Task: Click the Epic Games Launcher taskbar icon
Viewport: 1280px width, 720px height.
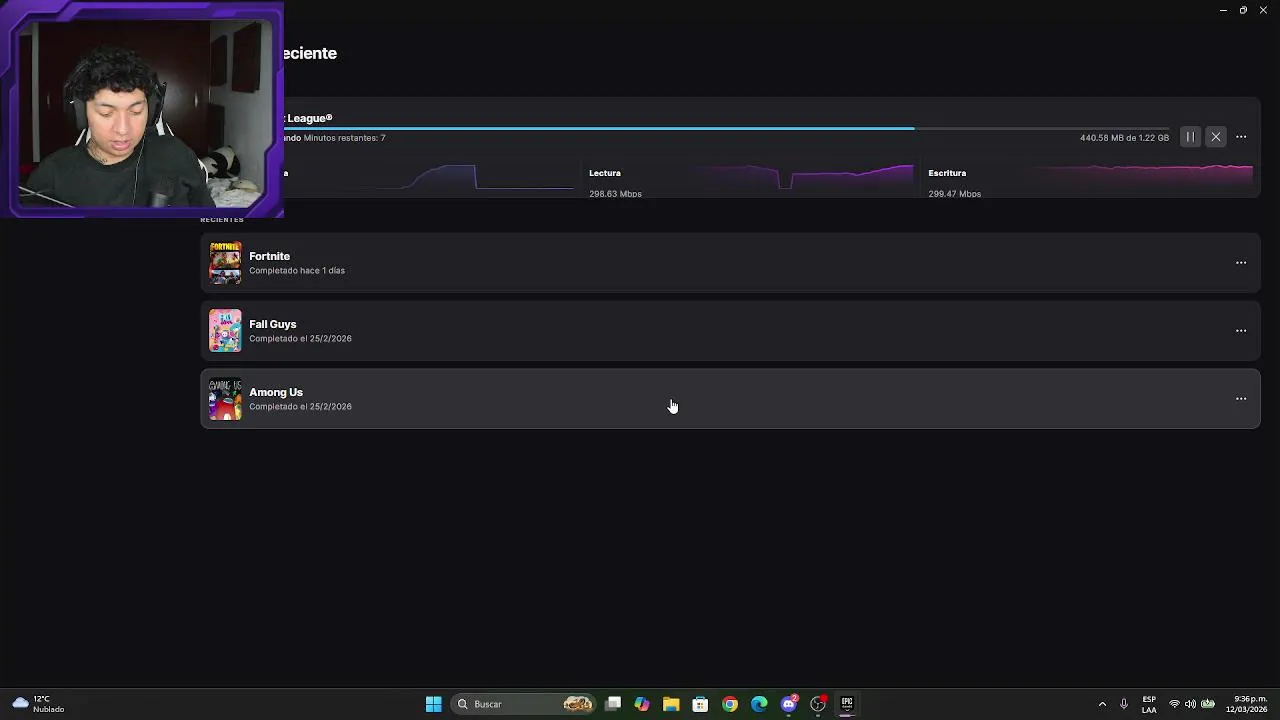Action: 847,704
